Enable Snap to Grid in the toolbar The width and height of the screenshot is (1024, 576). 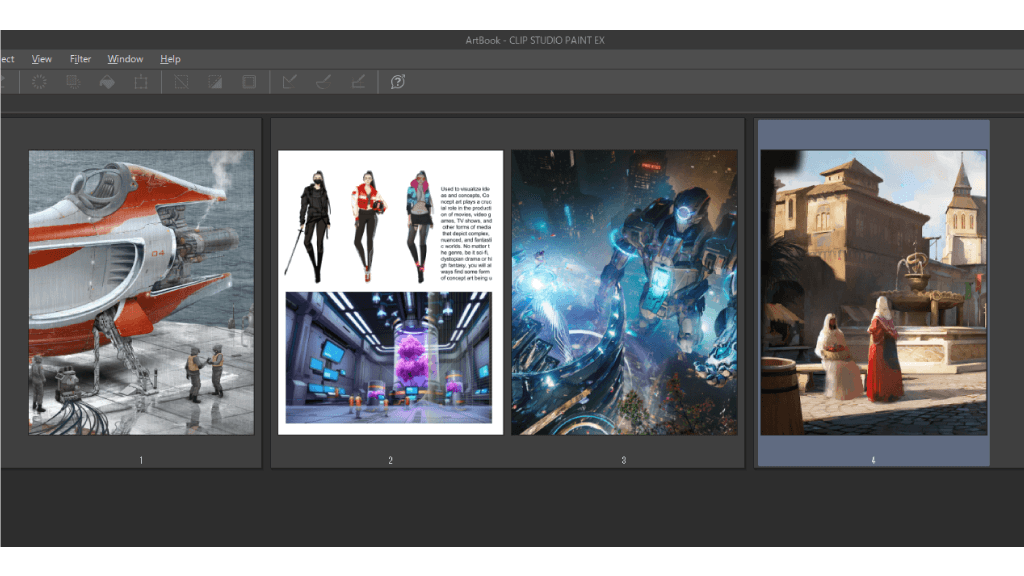point(358,82)
